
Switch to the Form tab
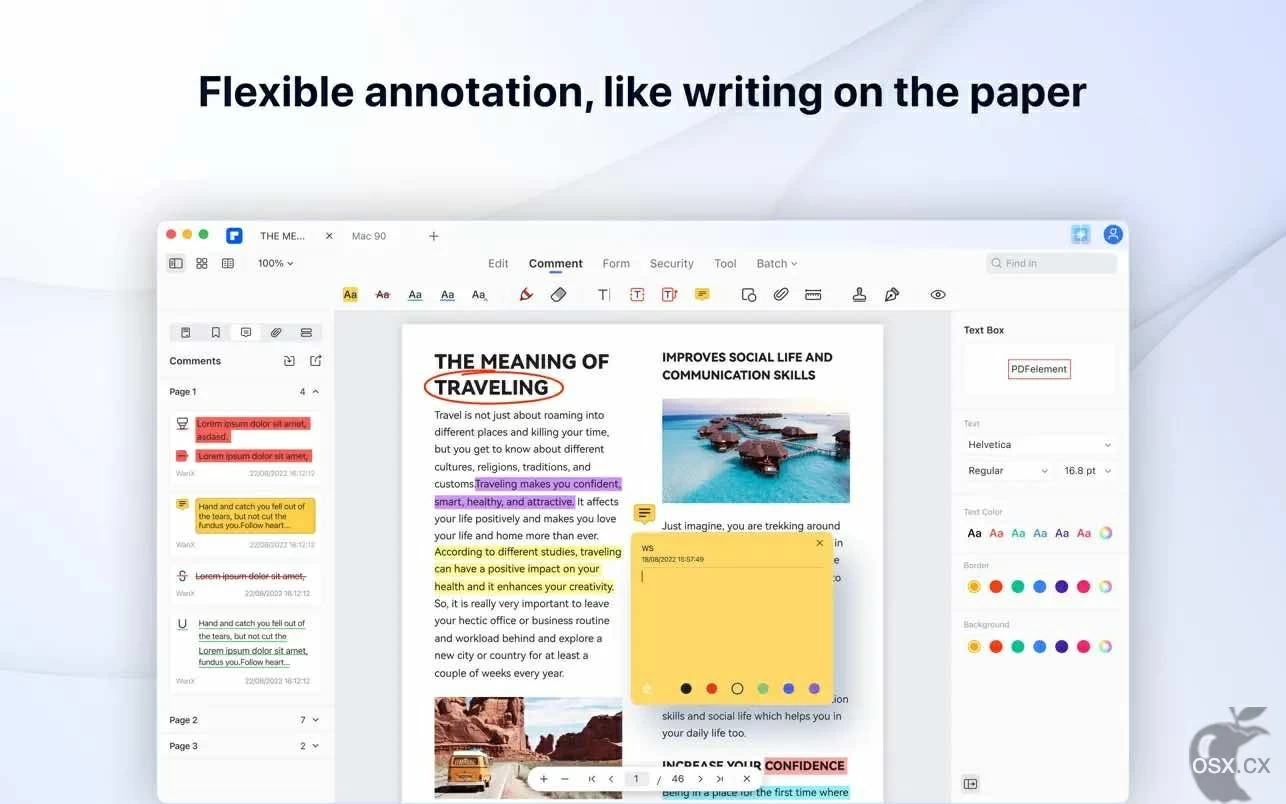[616, 263]
